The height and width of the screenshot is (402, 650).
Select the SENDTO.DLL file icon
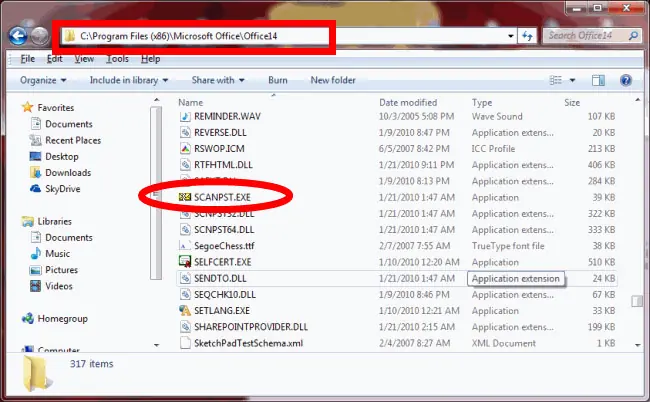(x=185, y=278)
